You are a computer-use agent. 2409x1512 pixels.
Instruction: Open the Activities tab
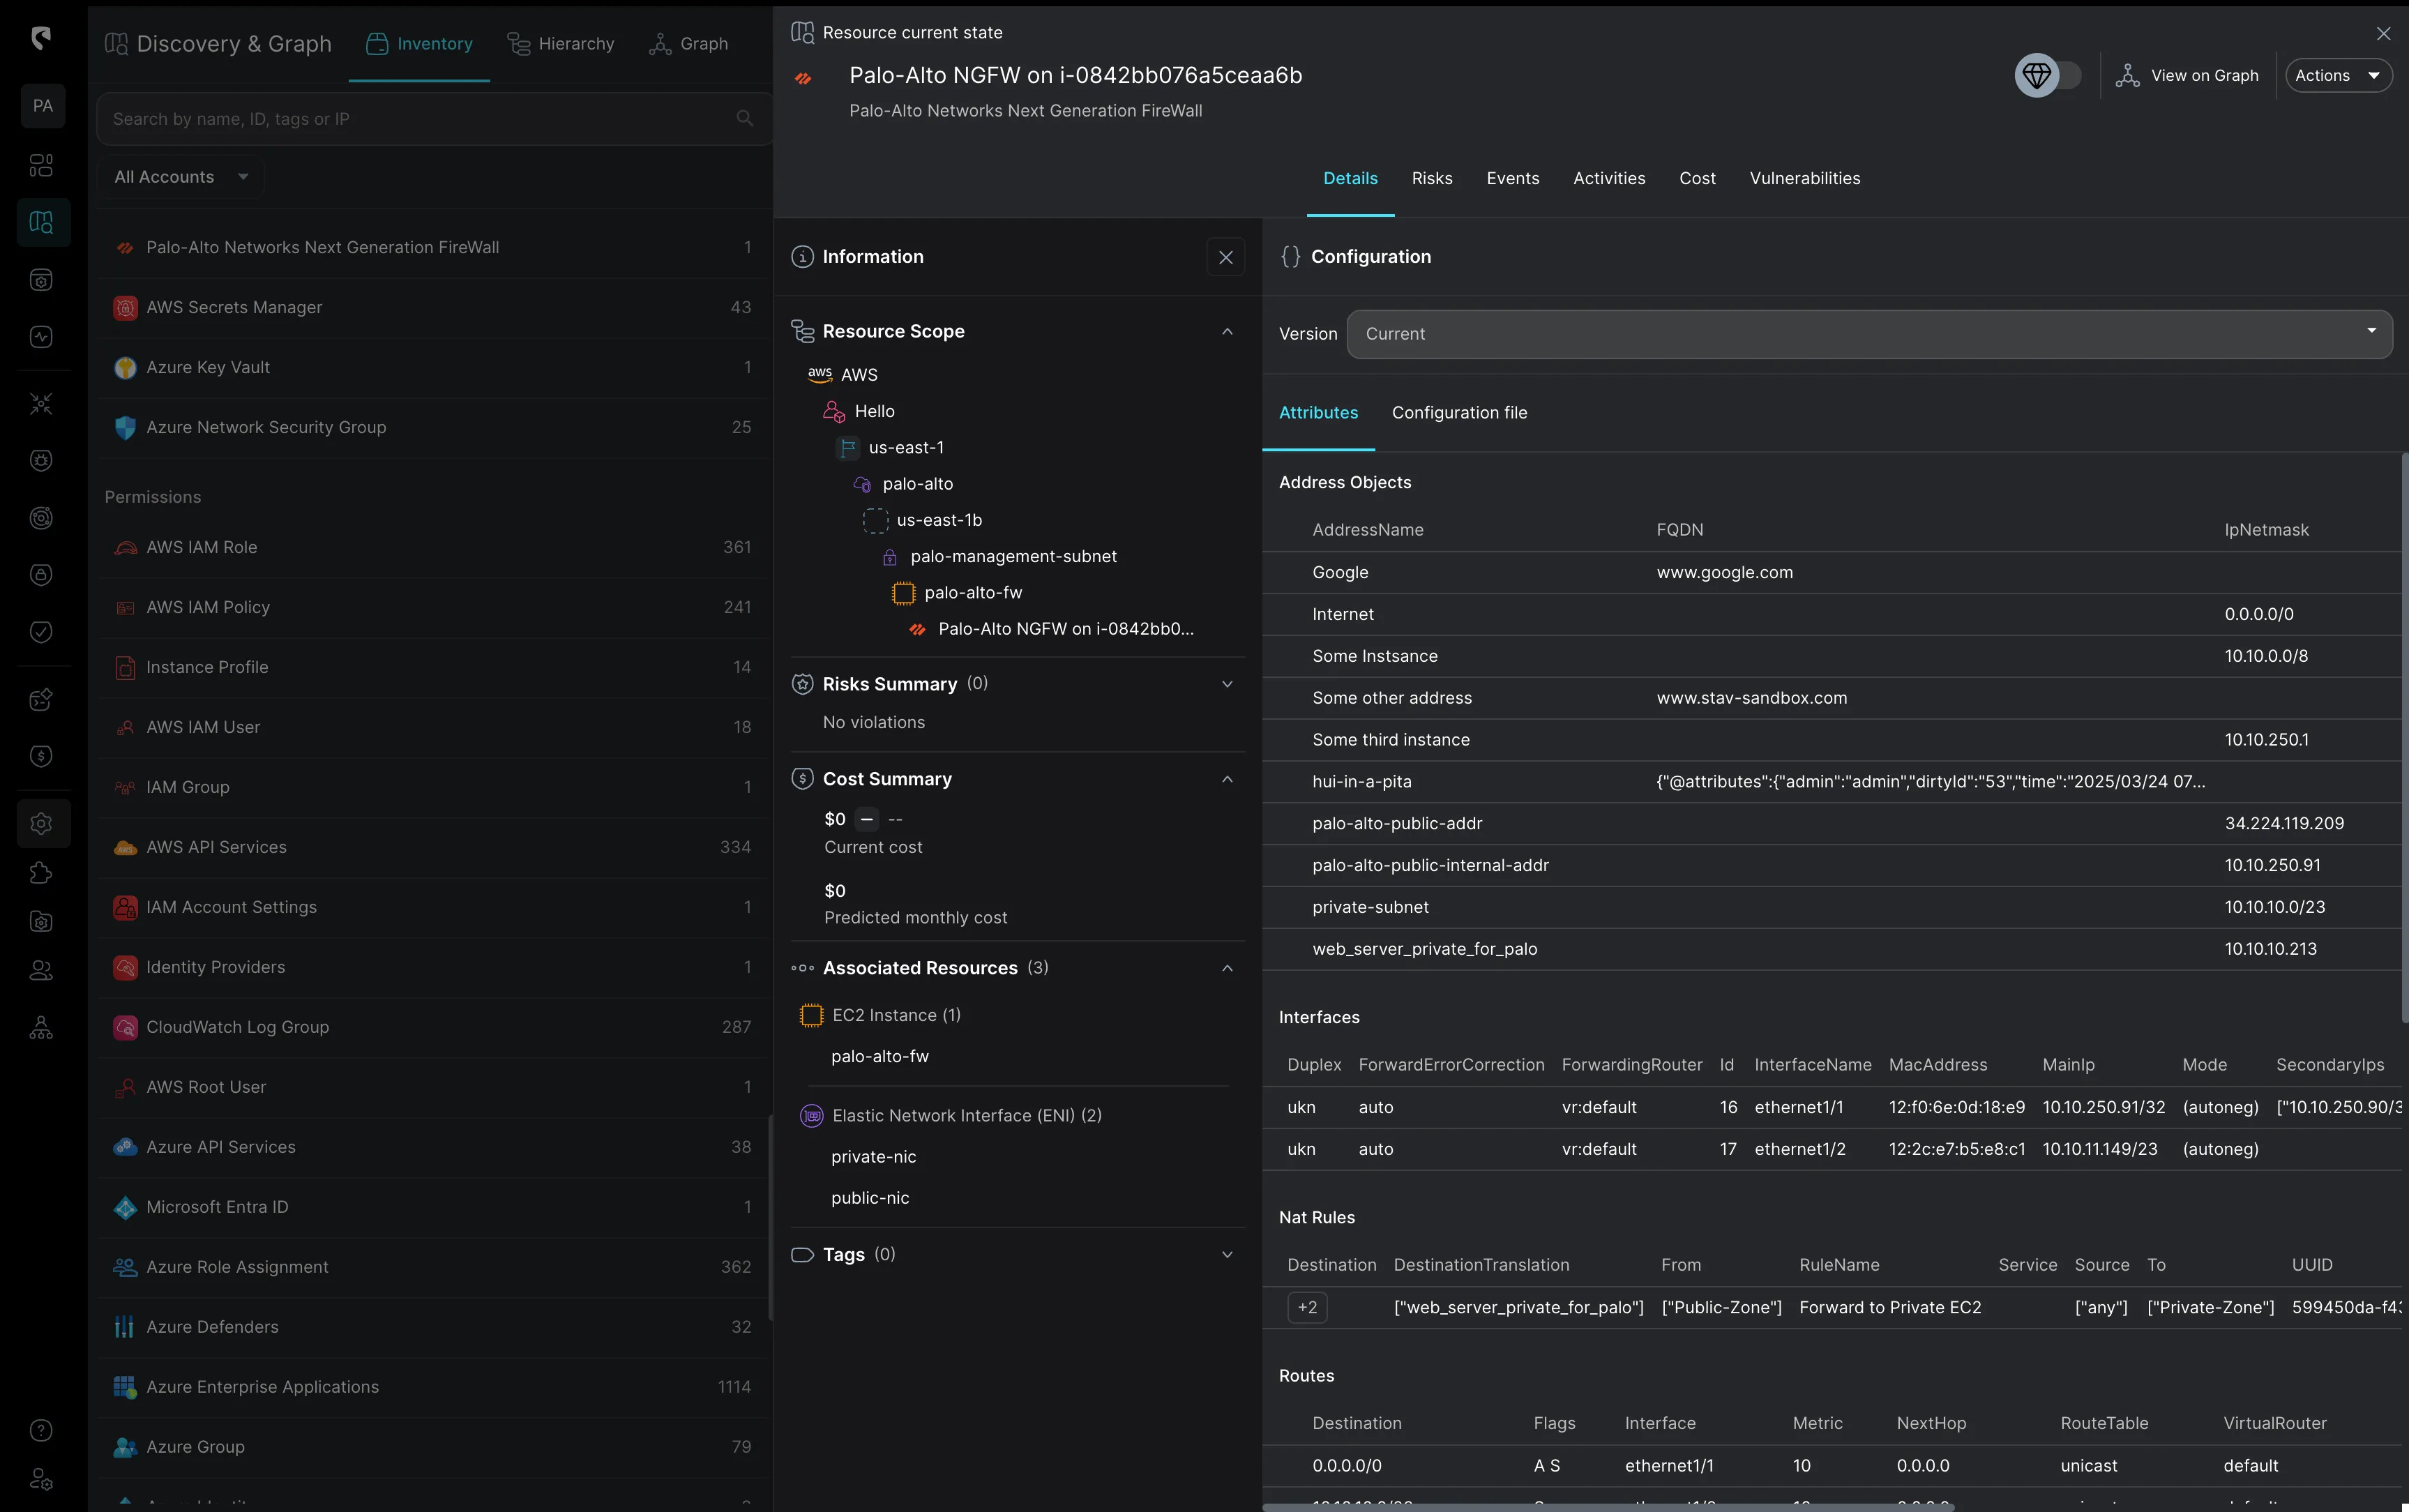pos(1608,178)
